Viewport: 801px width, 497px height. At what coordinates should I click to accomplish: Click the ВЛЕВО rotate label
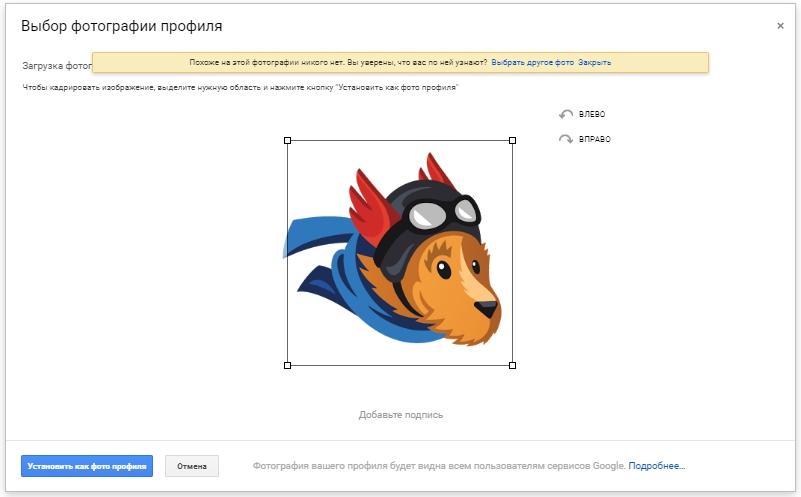tap(592, 114)
